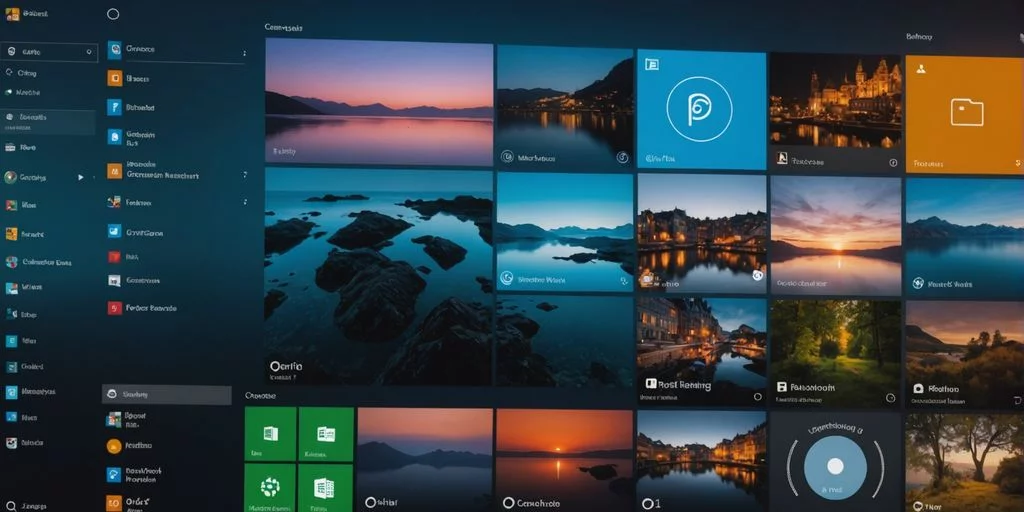Click the section header above the green tiles
This screenshot has height=512, width=1024.
coord(260,396)
